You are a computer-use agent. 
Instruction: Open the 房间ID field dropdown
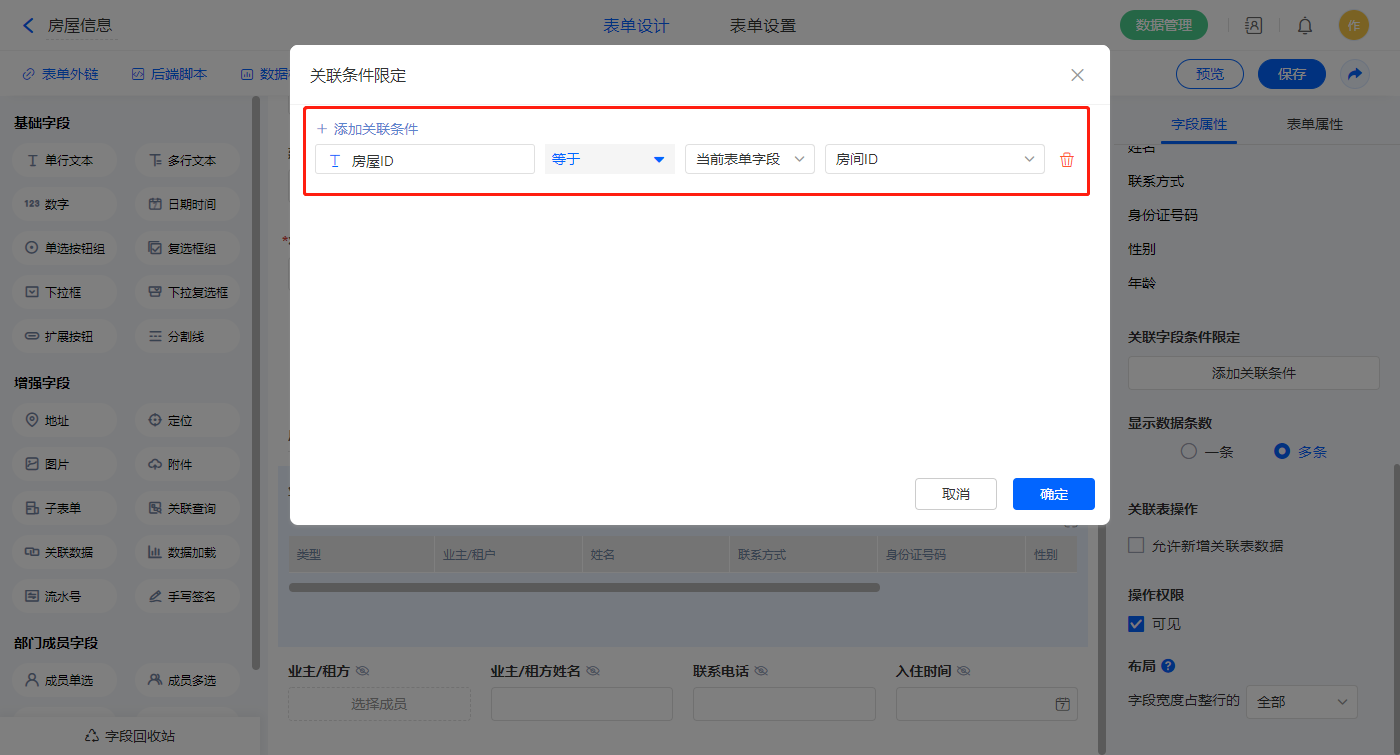(934, 159)
